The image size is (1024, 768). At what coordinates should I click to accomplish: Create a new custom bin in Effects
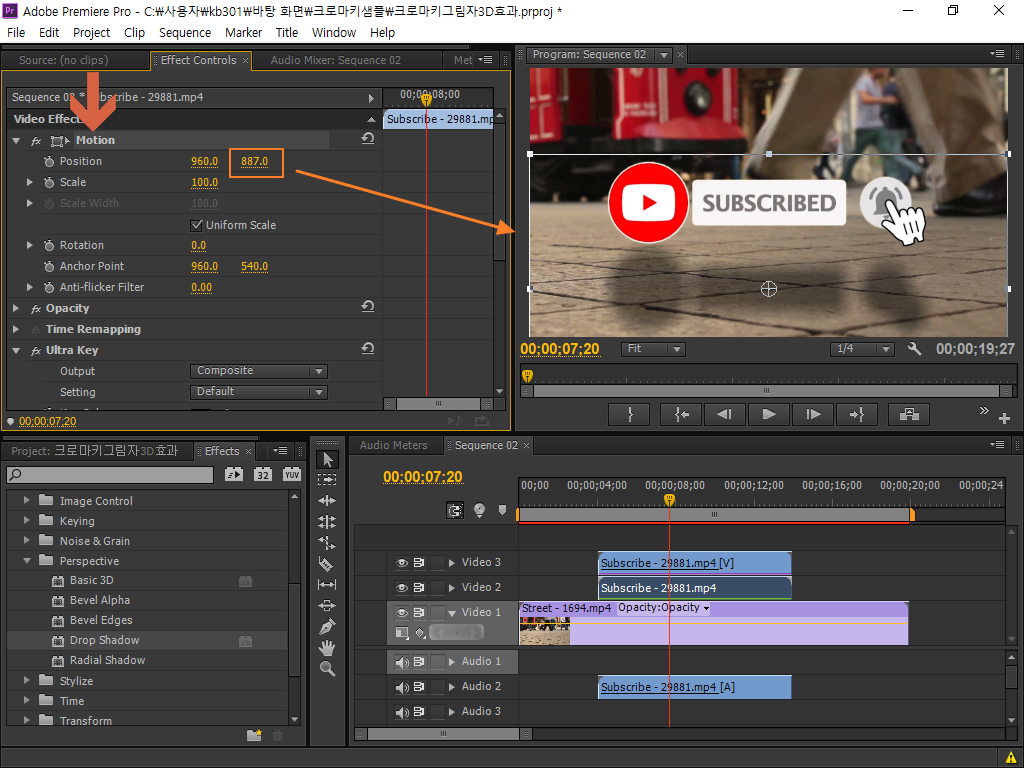254,736
